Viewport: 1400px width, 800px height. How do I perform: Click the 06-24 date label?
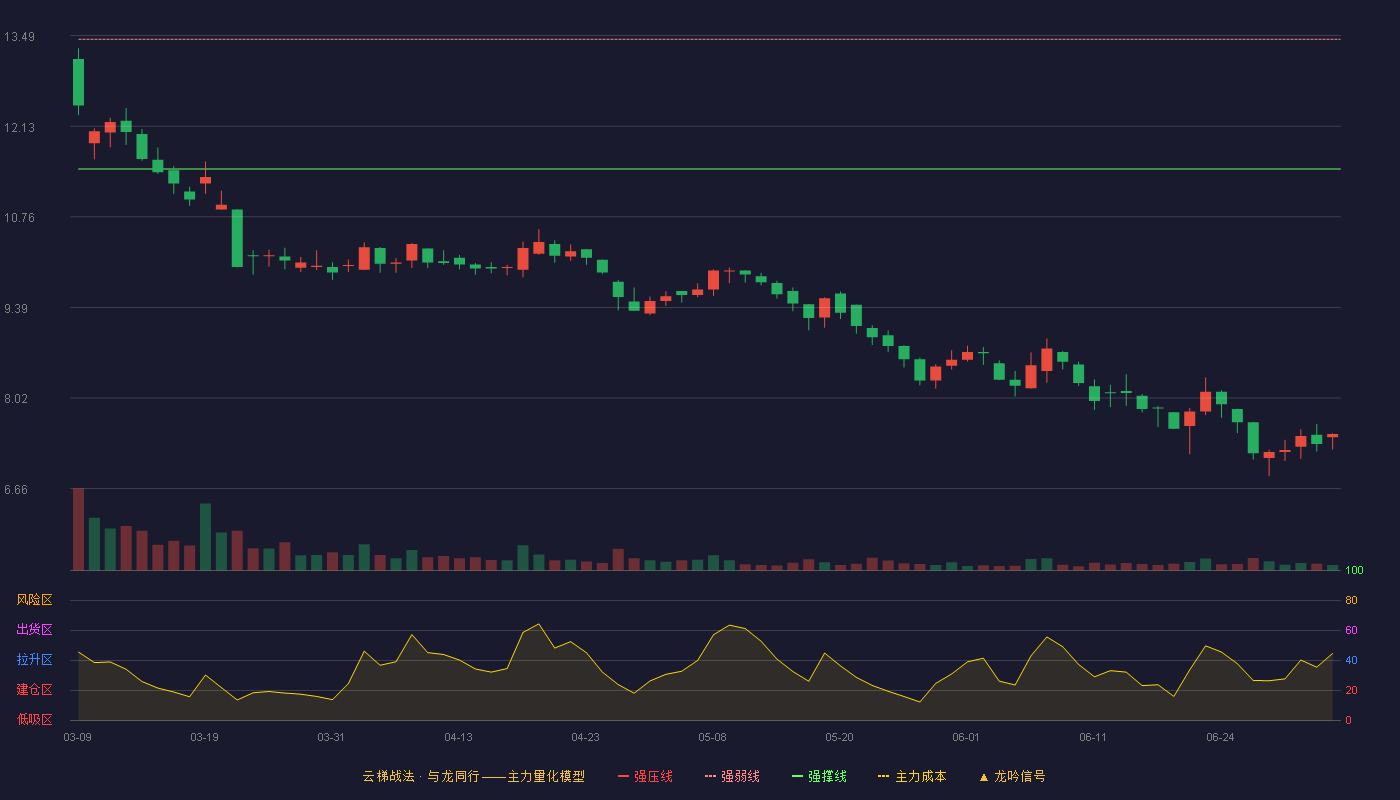1220,737
